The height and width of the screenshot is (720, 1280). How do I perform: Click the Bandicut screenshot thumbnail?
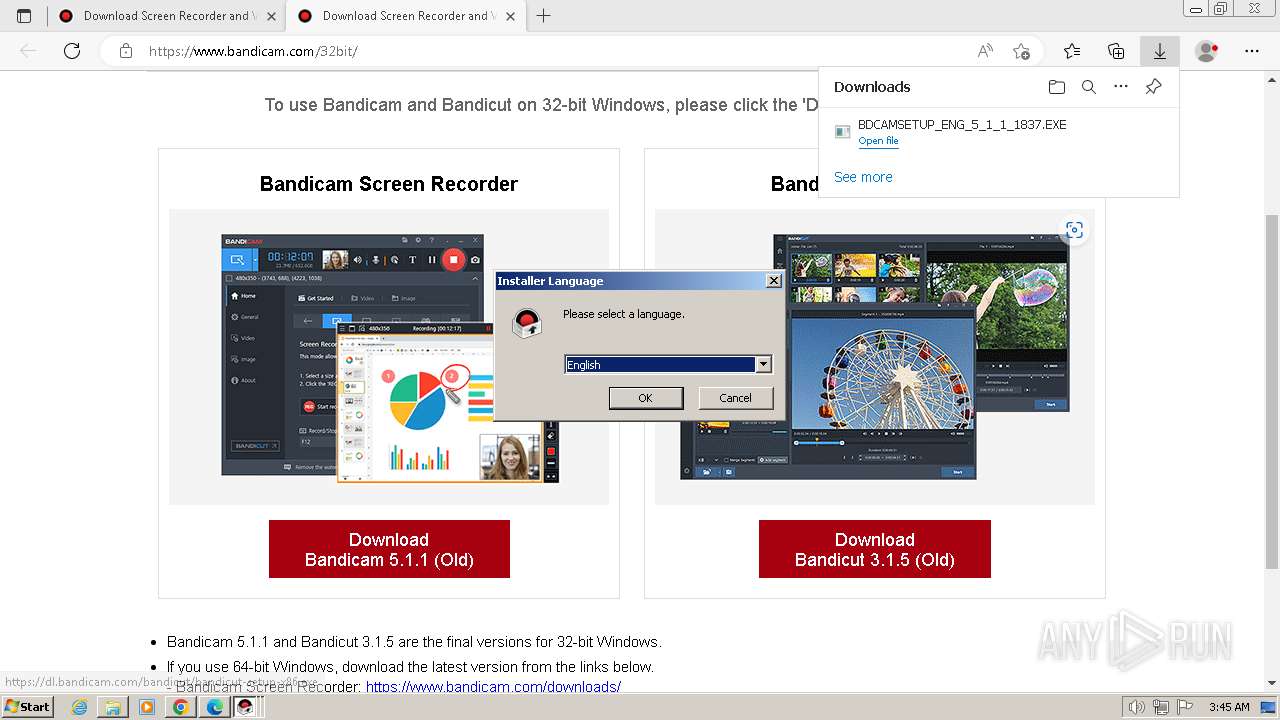[x=875, y=357]
